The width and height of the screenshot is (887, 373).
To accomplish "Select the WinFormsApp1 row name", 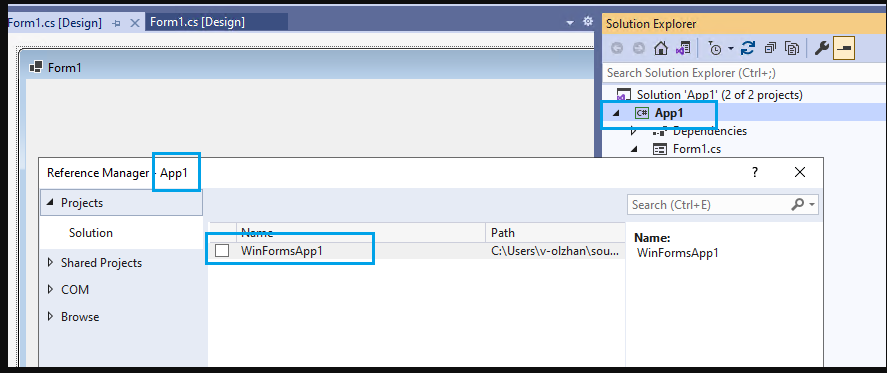I will click(x=282, y=251).
